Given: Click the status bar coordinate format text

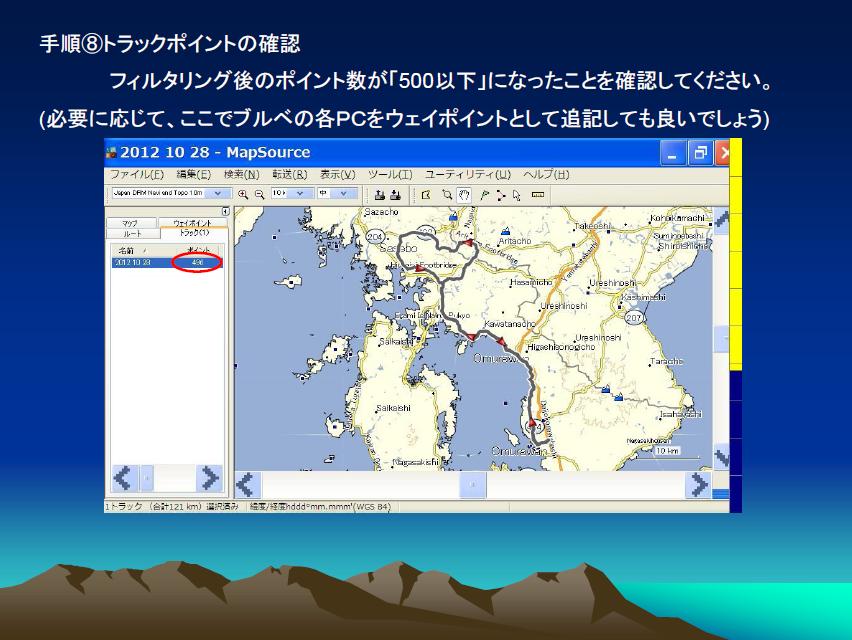Looking at the screenshot, I should (320, 507).
